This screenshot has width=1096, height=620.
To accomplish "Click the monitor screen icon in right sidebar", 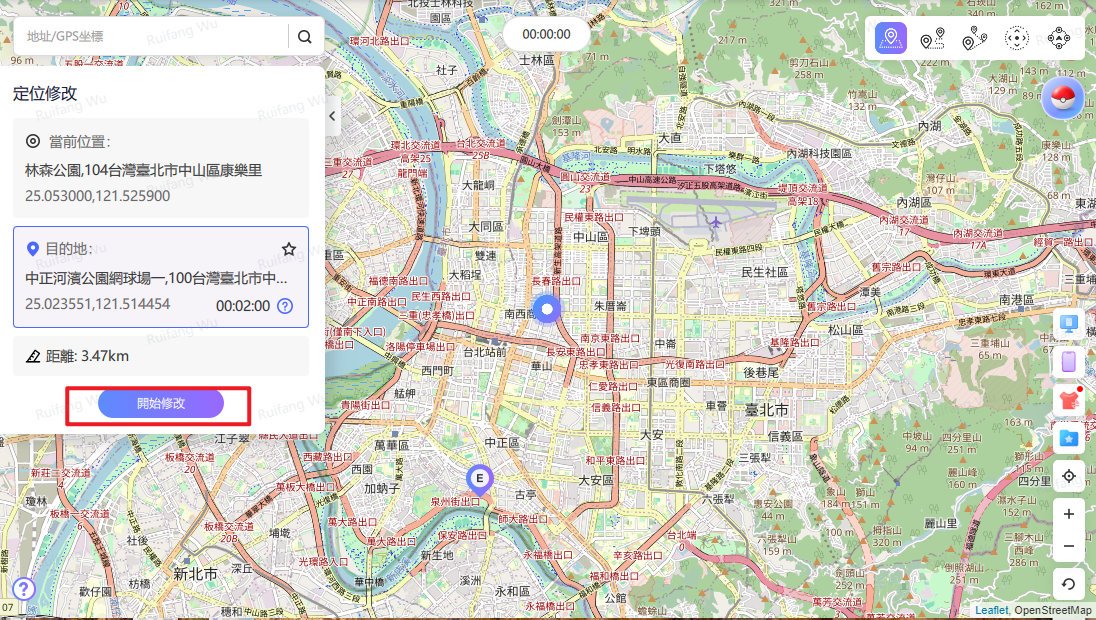I will click(x=1068, y=324).
